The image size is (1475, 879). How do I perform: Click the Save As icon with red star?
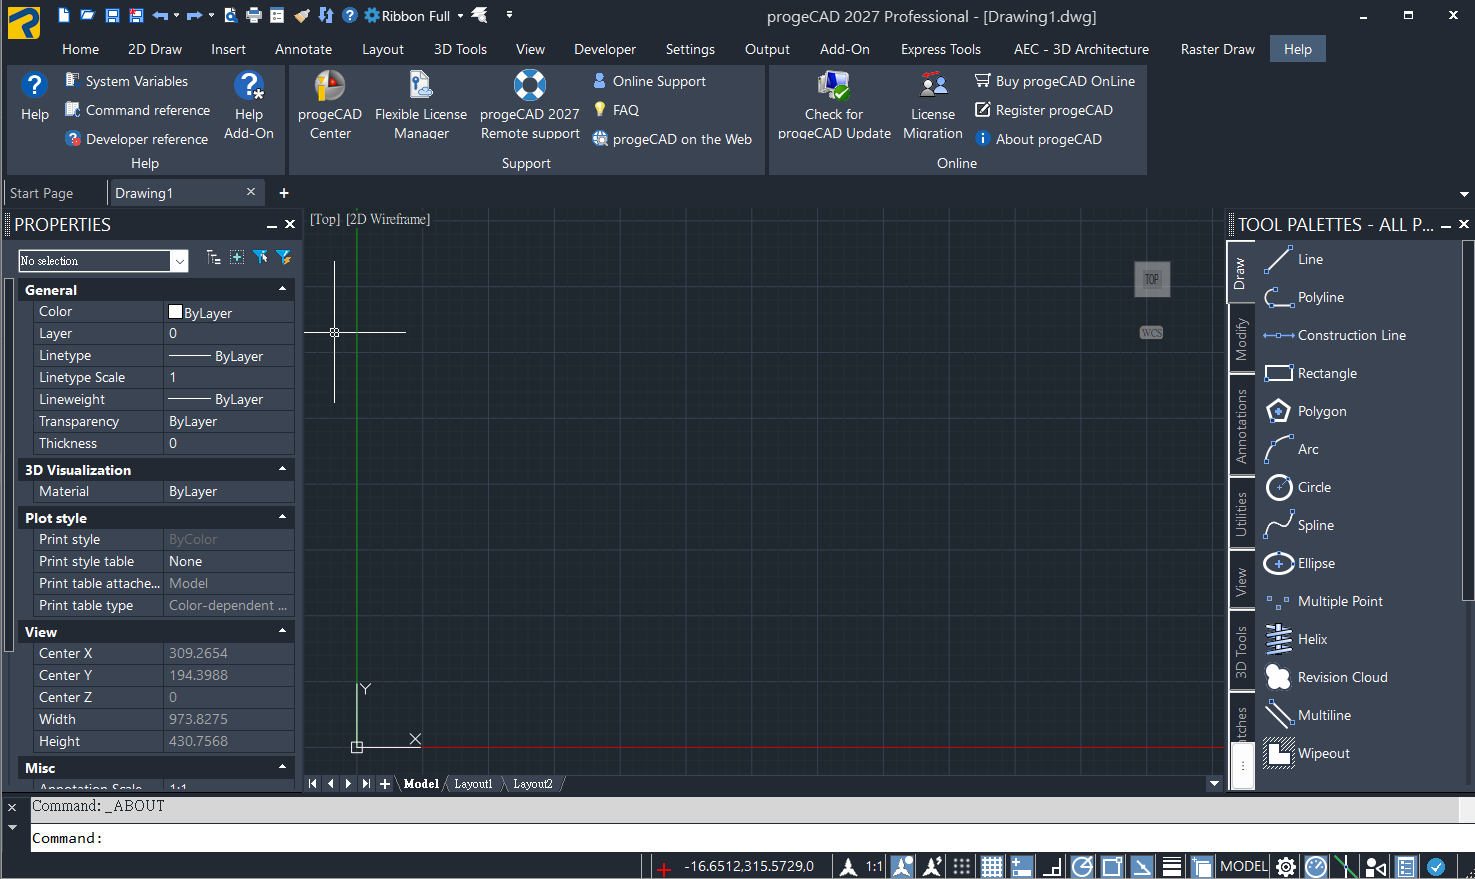[x=136, y=15]
